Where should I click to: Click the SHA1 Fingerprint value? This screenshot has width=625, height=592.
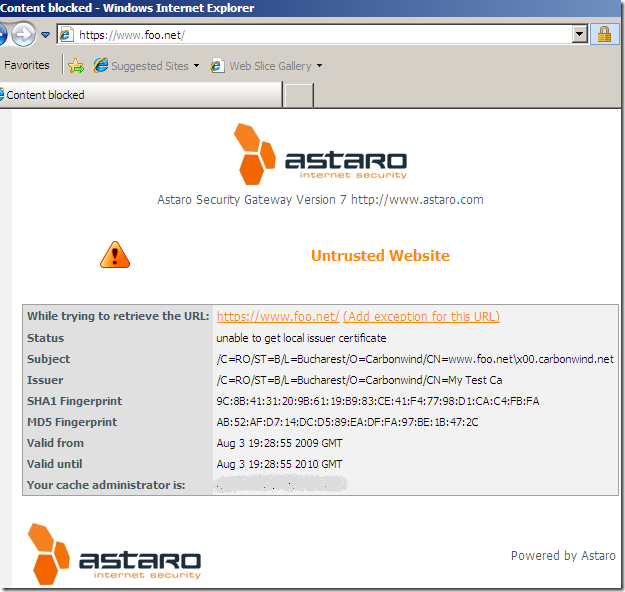tap(377, 401)
